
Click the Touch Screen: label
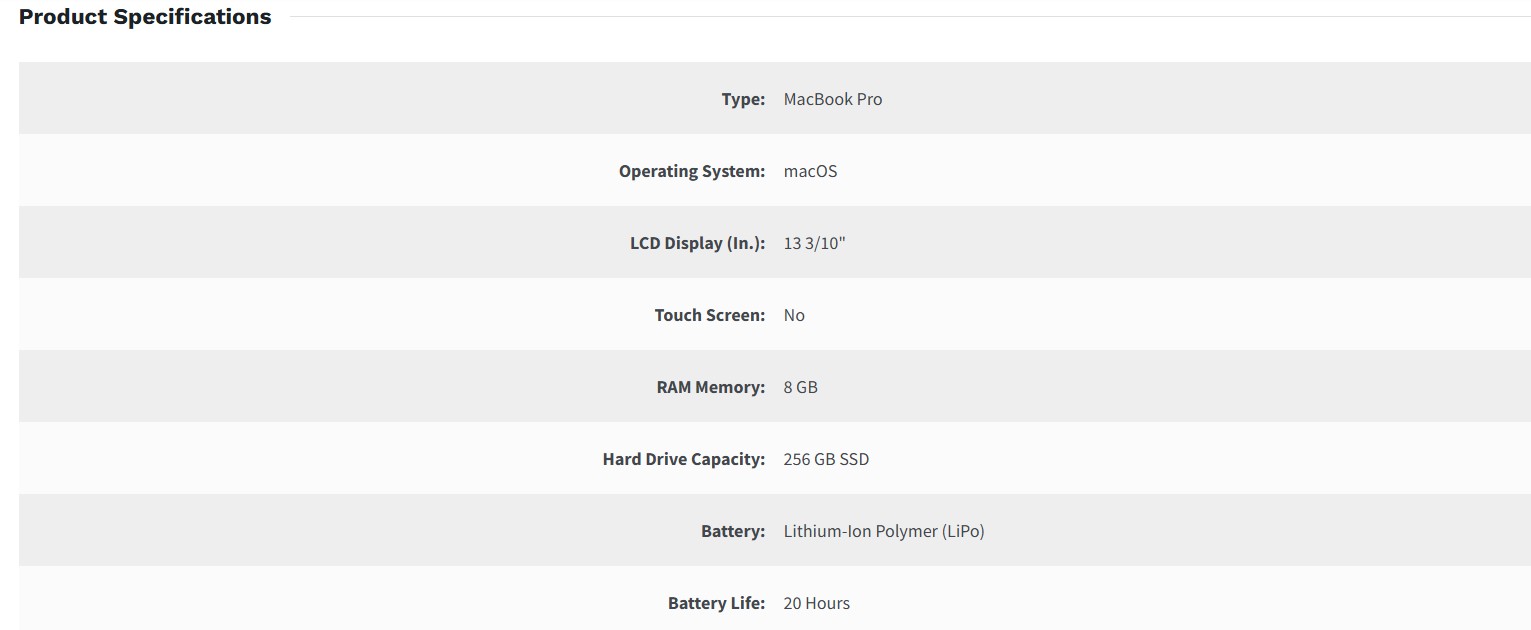[x=709, y=315]
